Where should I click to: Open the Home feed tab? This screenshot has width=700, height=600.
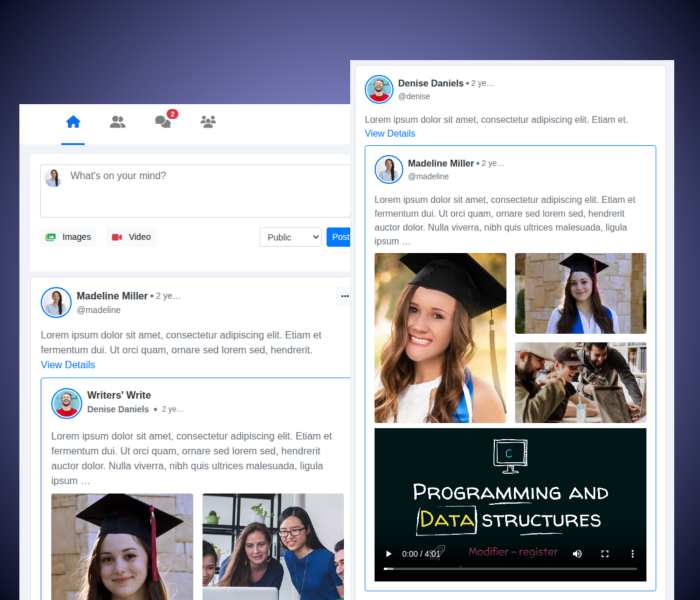tap(73, 122)
